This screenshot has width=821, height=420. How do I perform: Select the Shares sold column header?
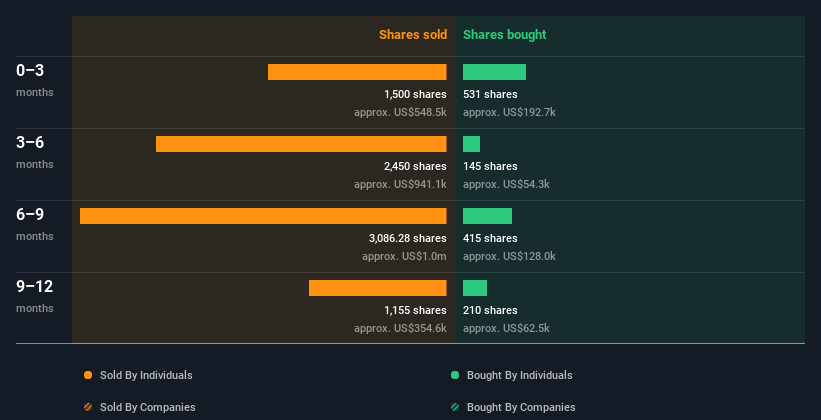click(x=413, y=35)
